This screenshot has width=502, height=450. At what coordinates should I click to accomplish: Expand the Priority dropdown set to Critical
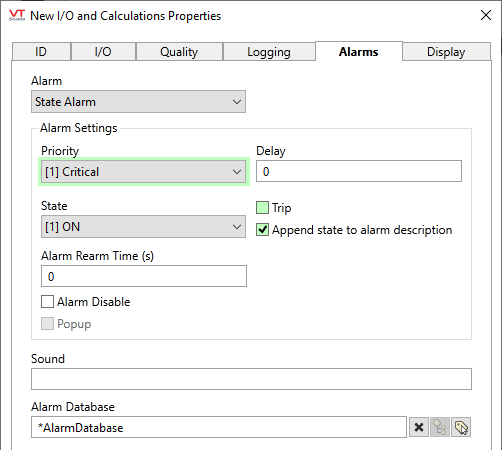pos(144,172)
